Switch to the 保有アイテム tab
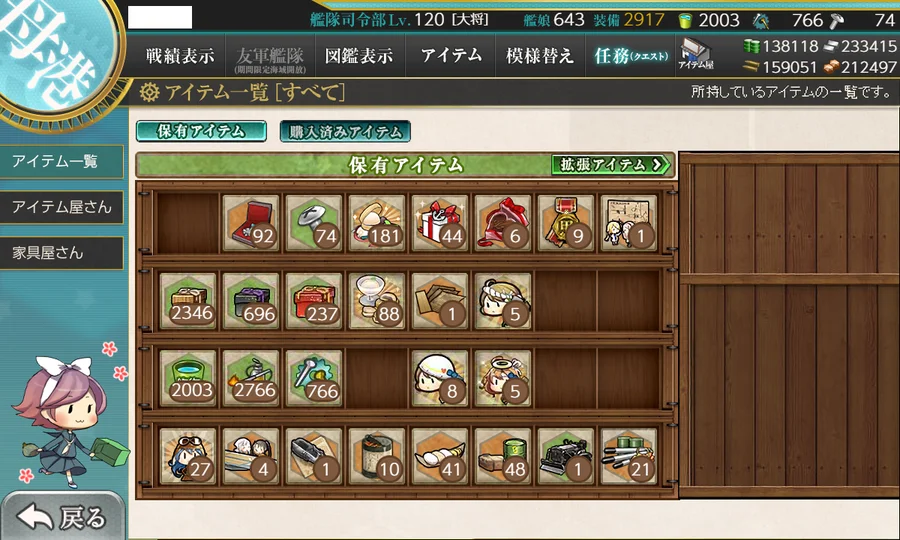This screenshot has width=900, height=540. coord(201,131)
